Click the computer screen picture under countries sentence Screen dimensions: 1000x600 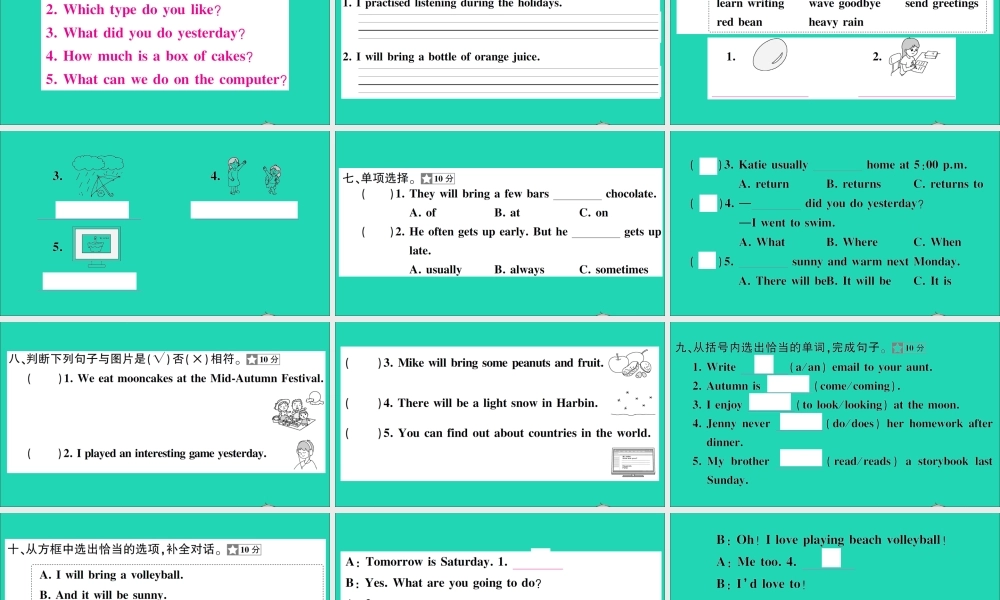633,462
